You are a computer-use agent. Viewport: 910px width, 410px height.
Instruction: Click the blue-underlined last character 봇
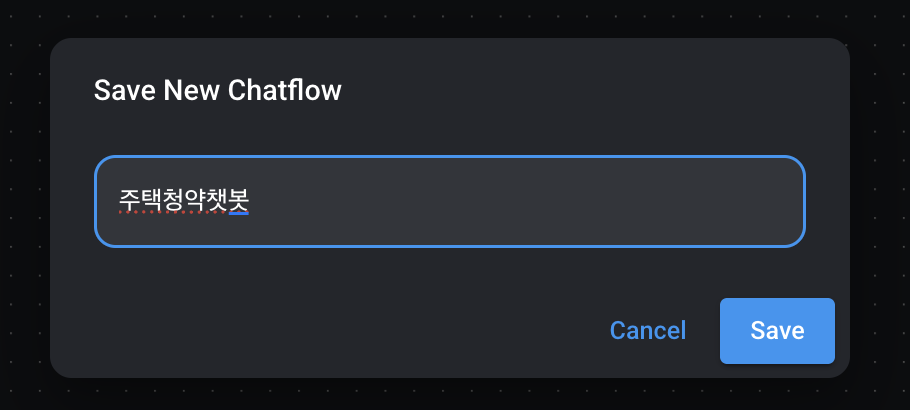[x=238, y=201]
